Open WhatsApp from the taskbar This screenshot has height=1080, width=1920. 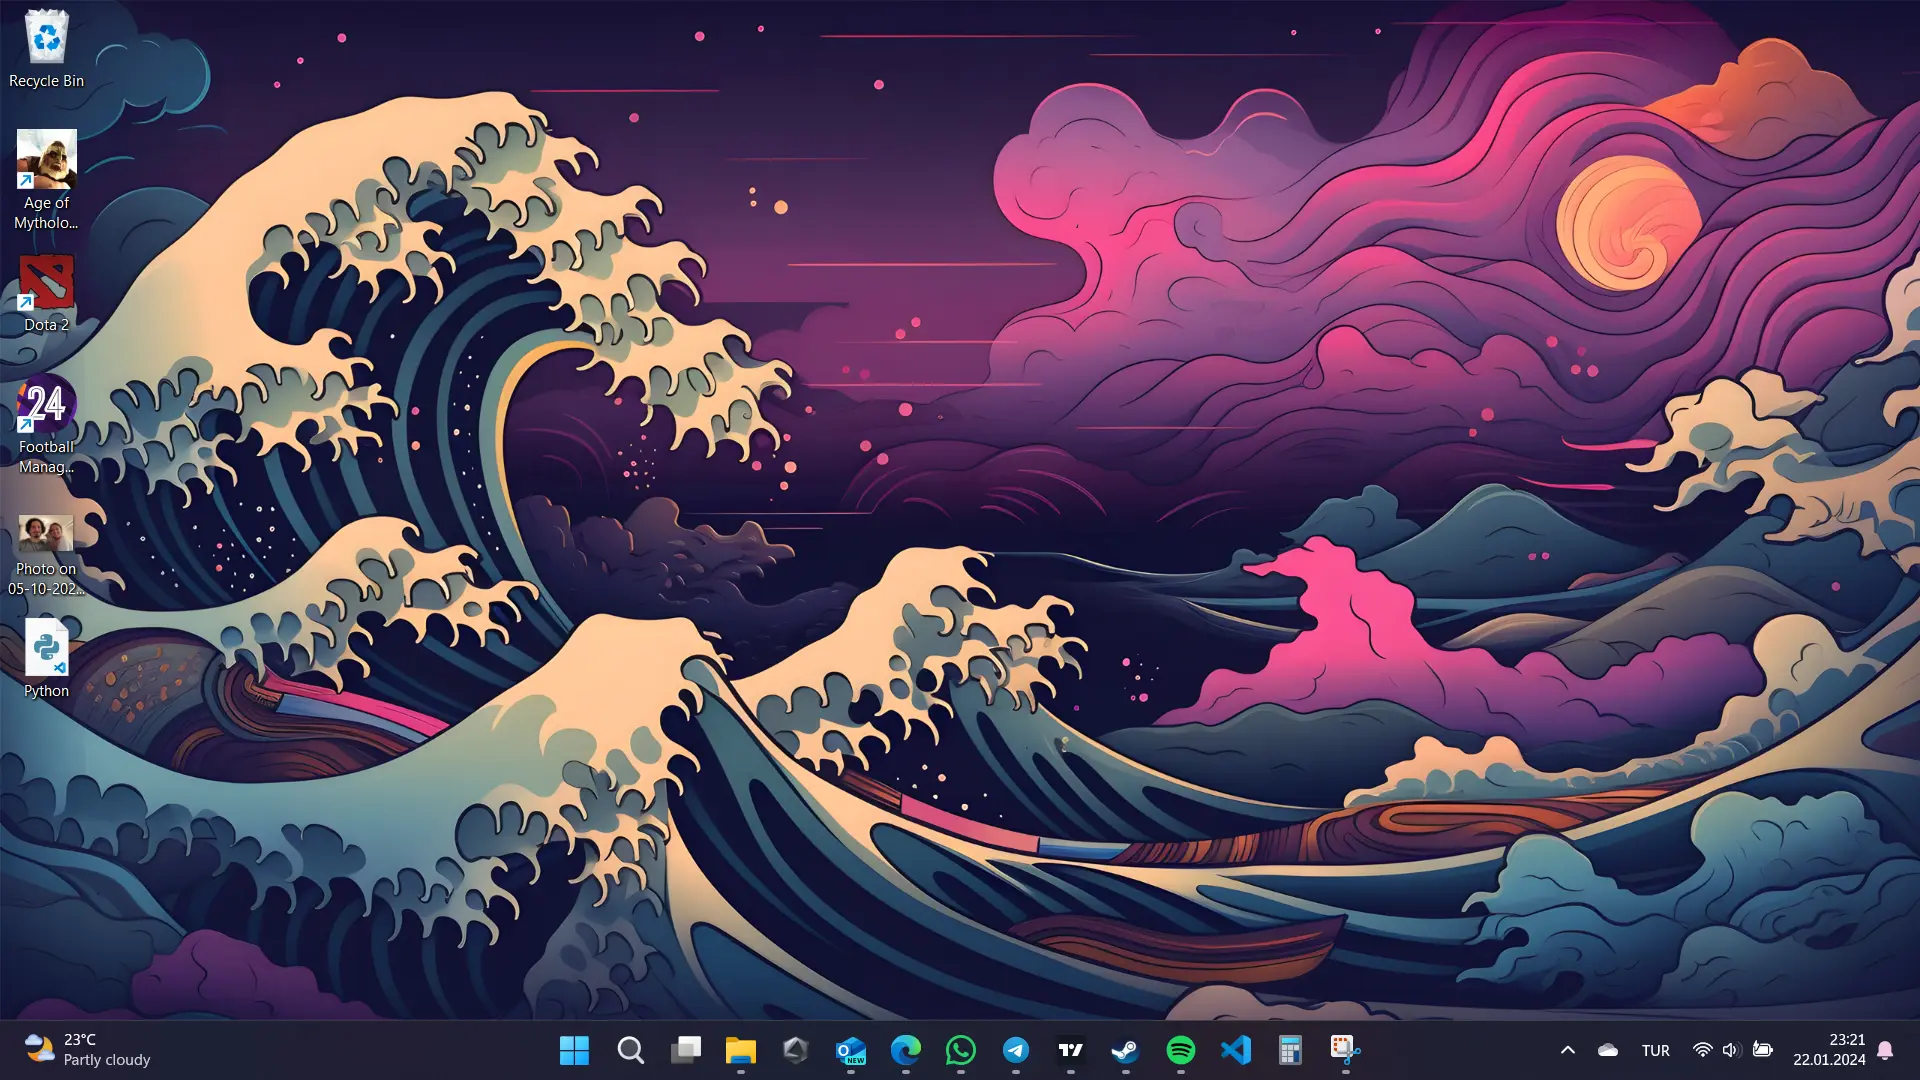pyautogui.click(x=961, y=1050)
